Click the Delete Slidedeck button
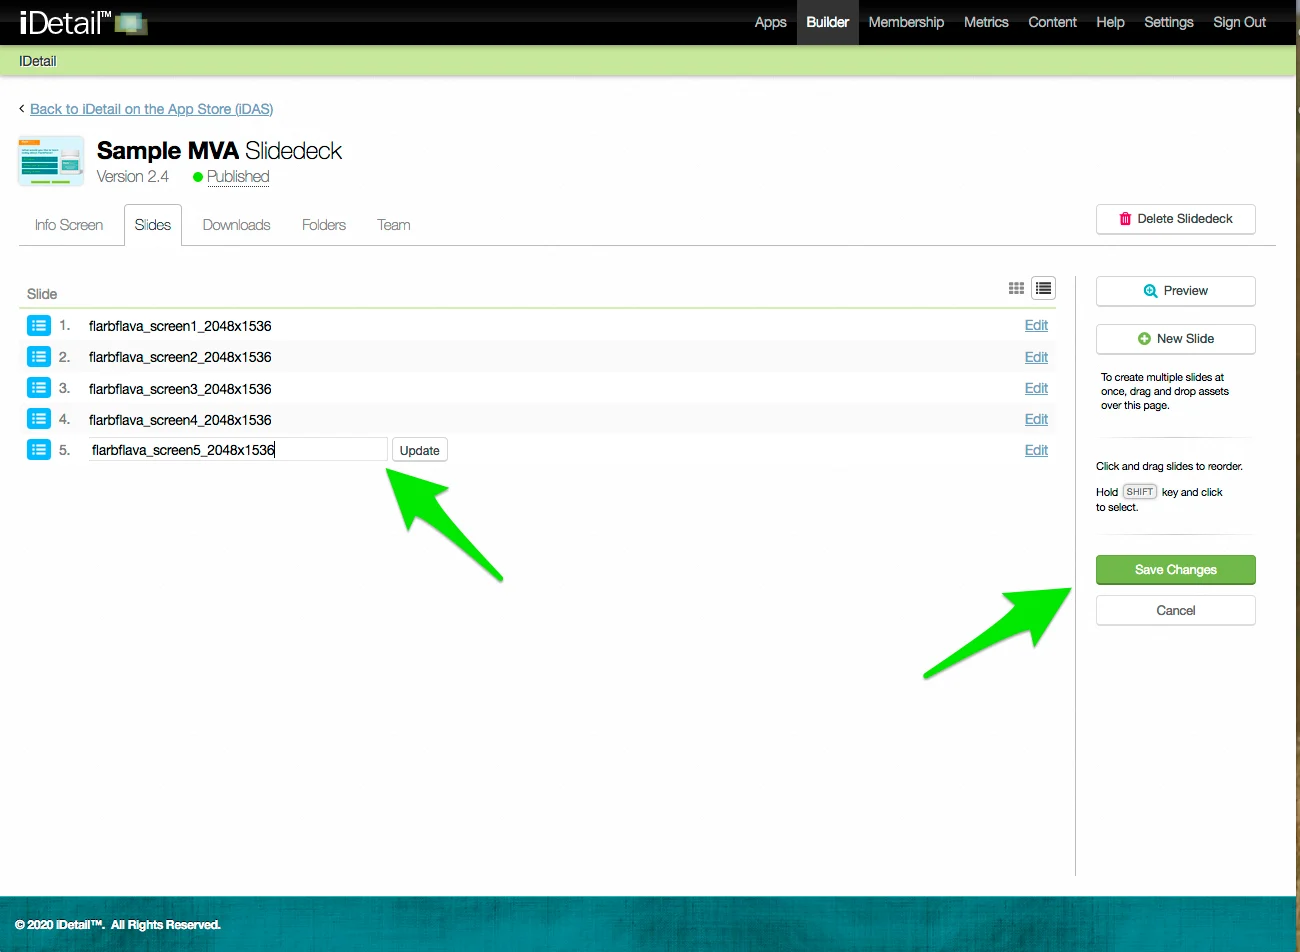 [x=1176, y=219]
